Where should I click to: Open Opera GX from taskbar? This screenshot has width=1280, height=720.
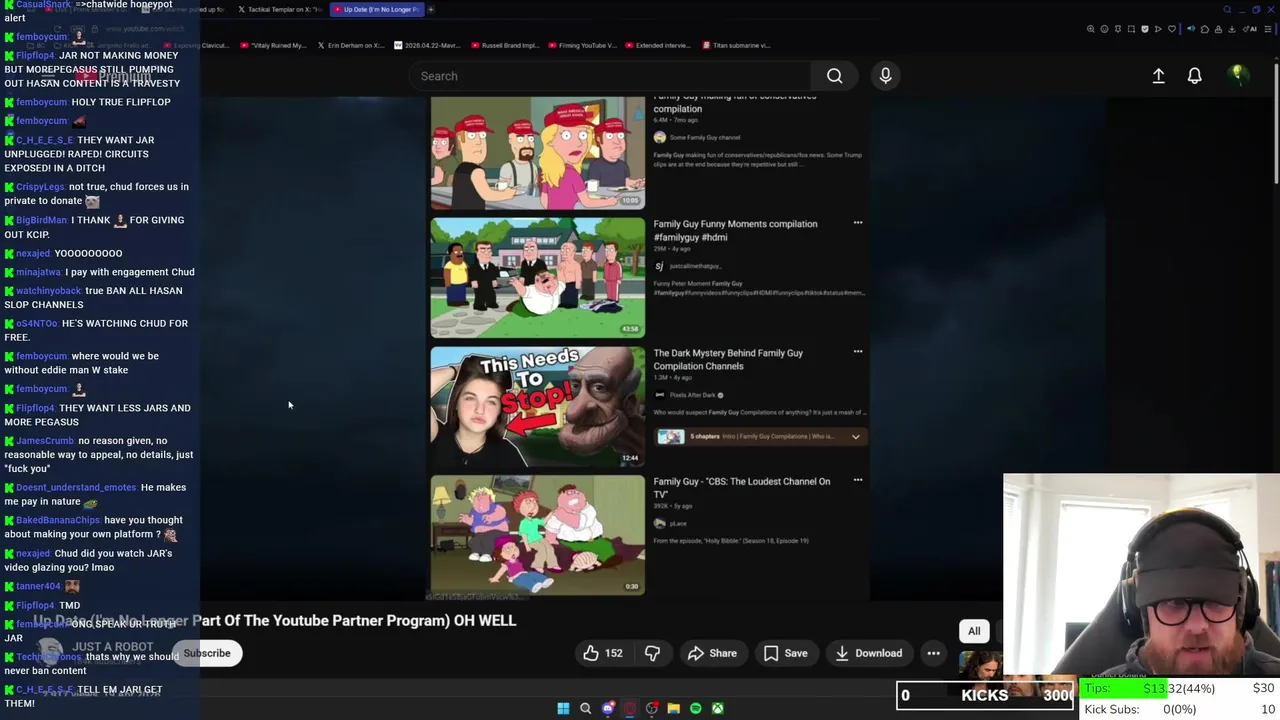[x=630, y=708]
